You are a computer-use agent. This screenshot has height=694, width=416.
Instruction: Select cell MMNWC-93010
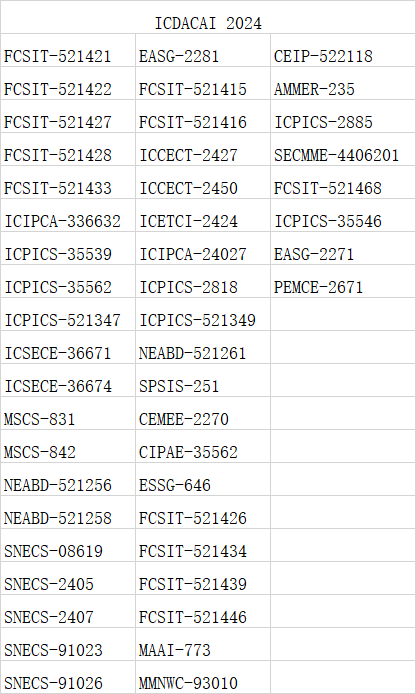pos(203,677)
